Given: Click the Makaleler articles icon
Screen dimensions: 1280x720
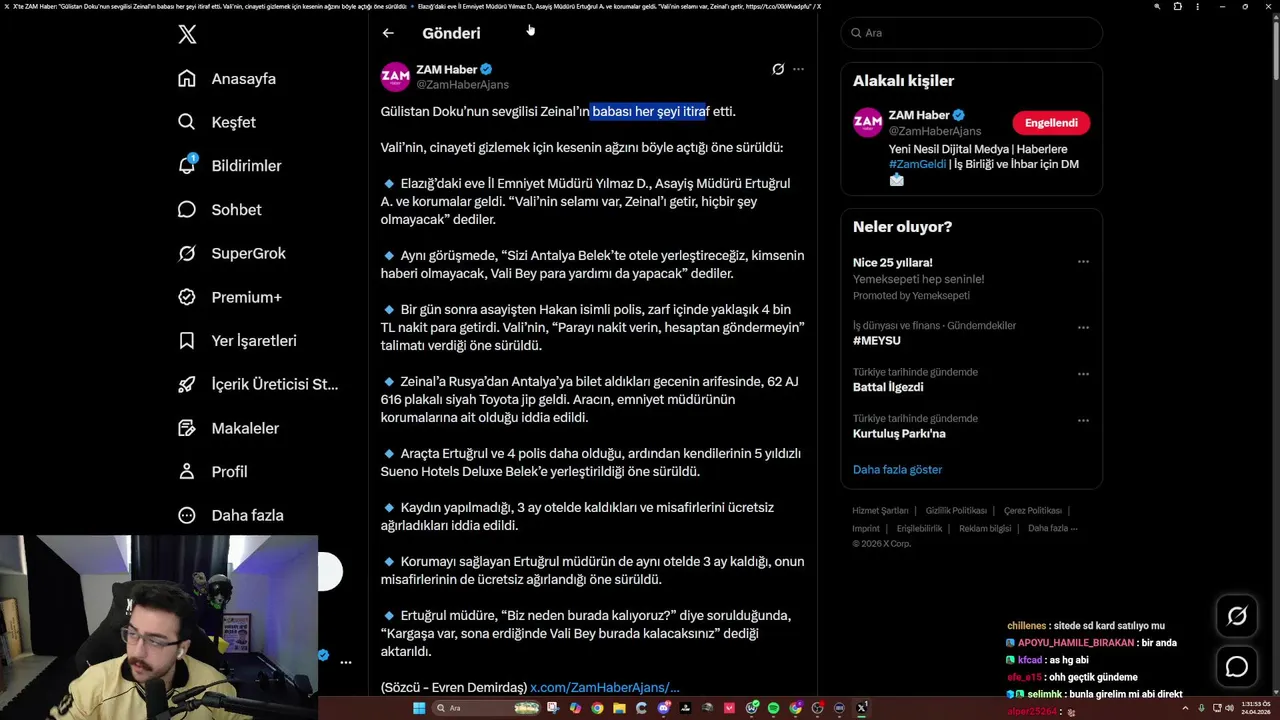Looking at the screenshot, I should click(x=186, y=428).
